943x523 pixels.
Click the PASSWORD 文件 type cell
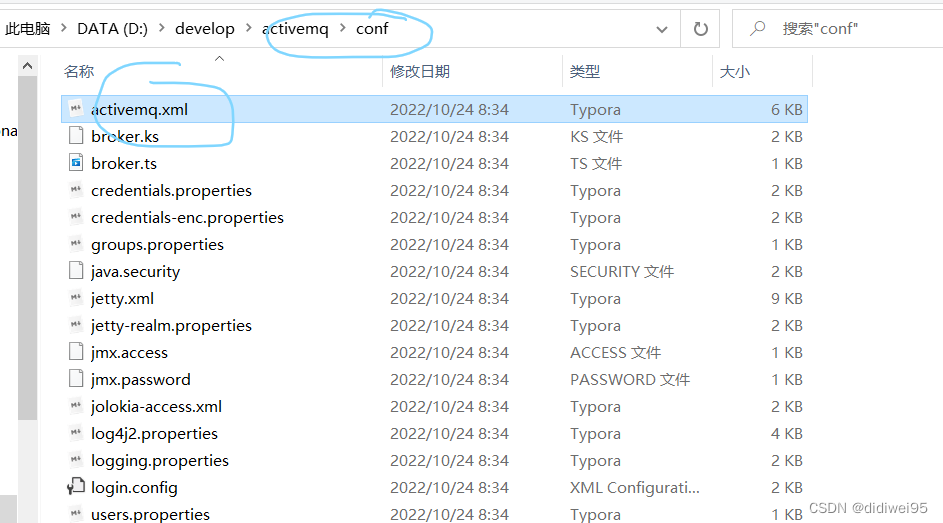pyautogui.click(x=630, y=380)
